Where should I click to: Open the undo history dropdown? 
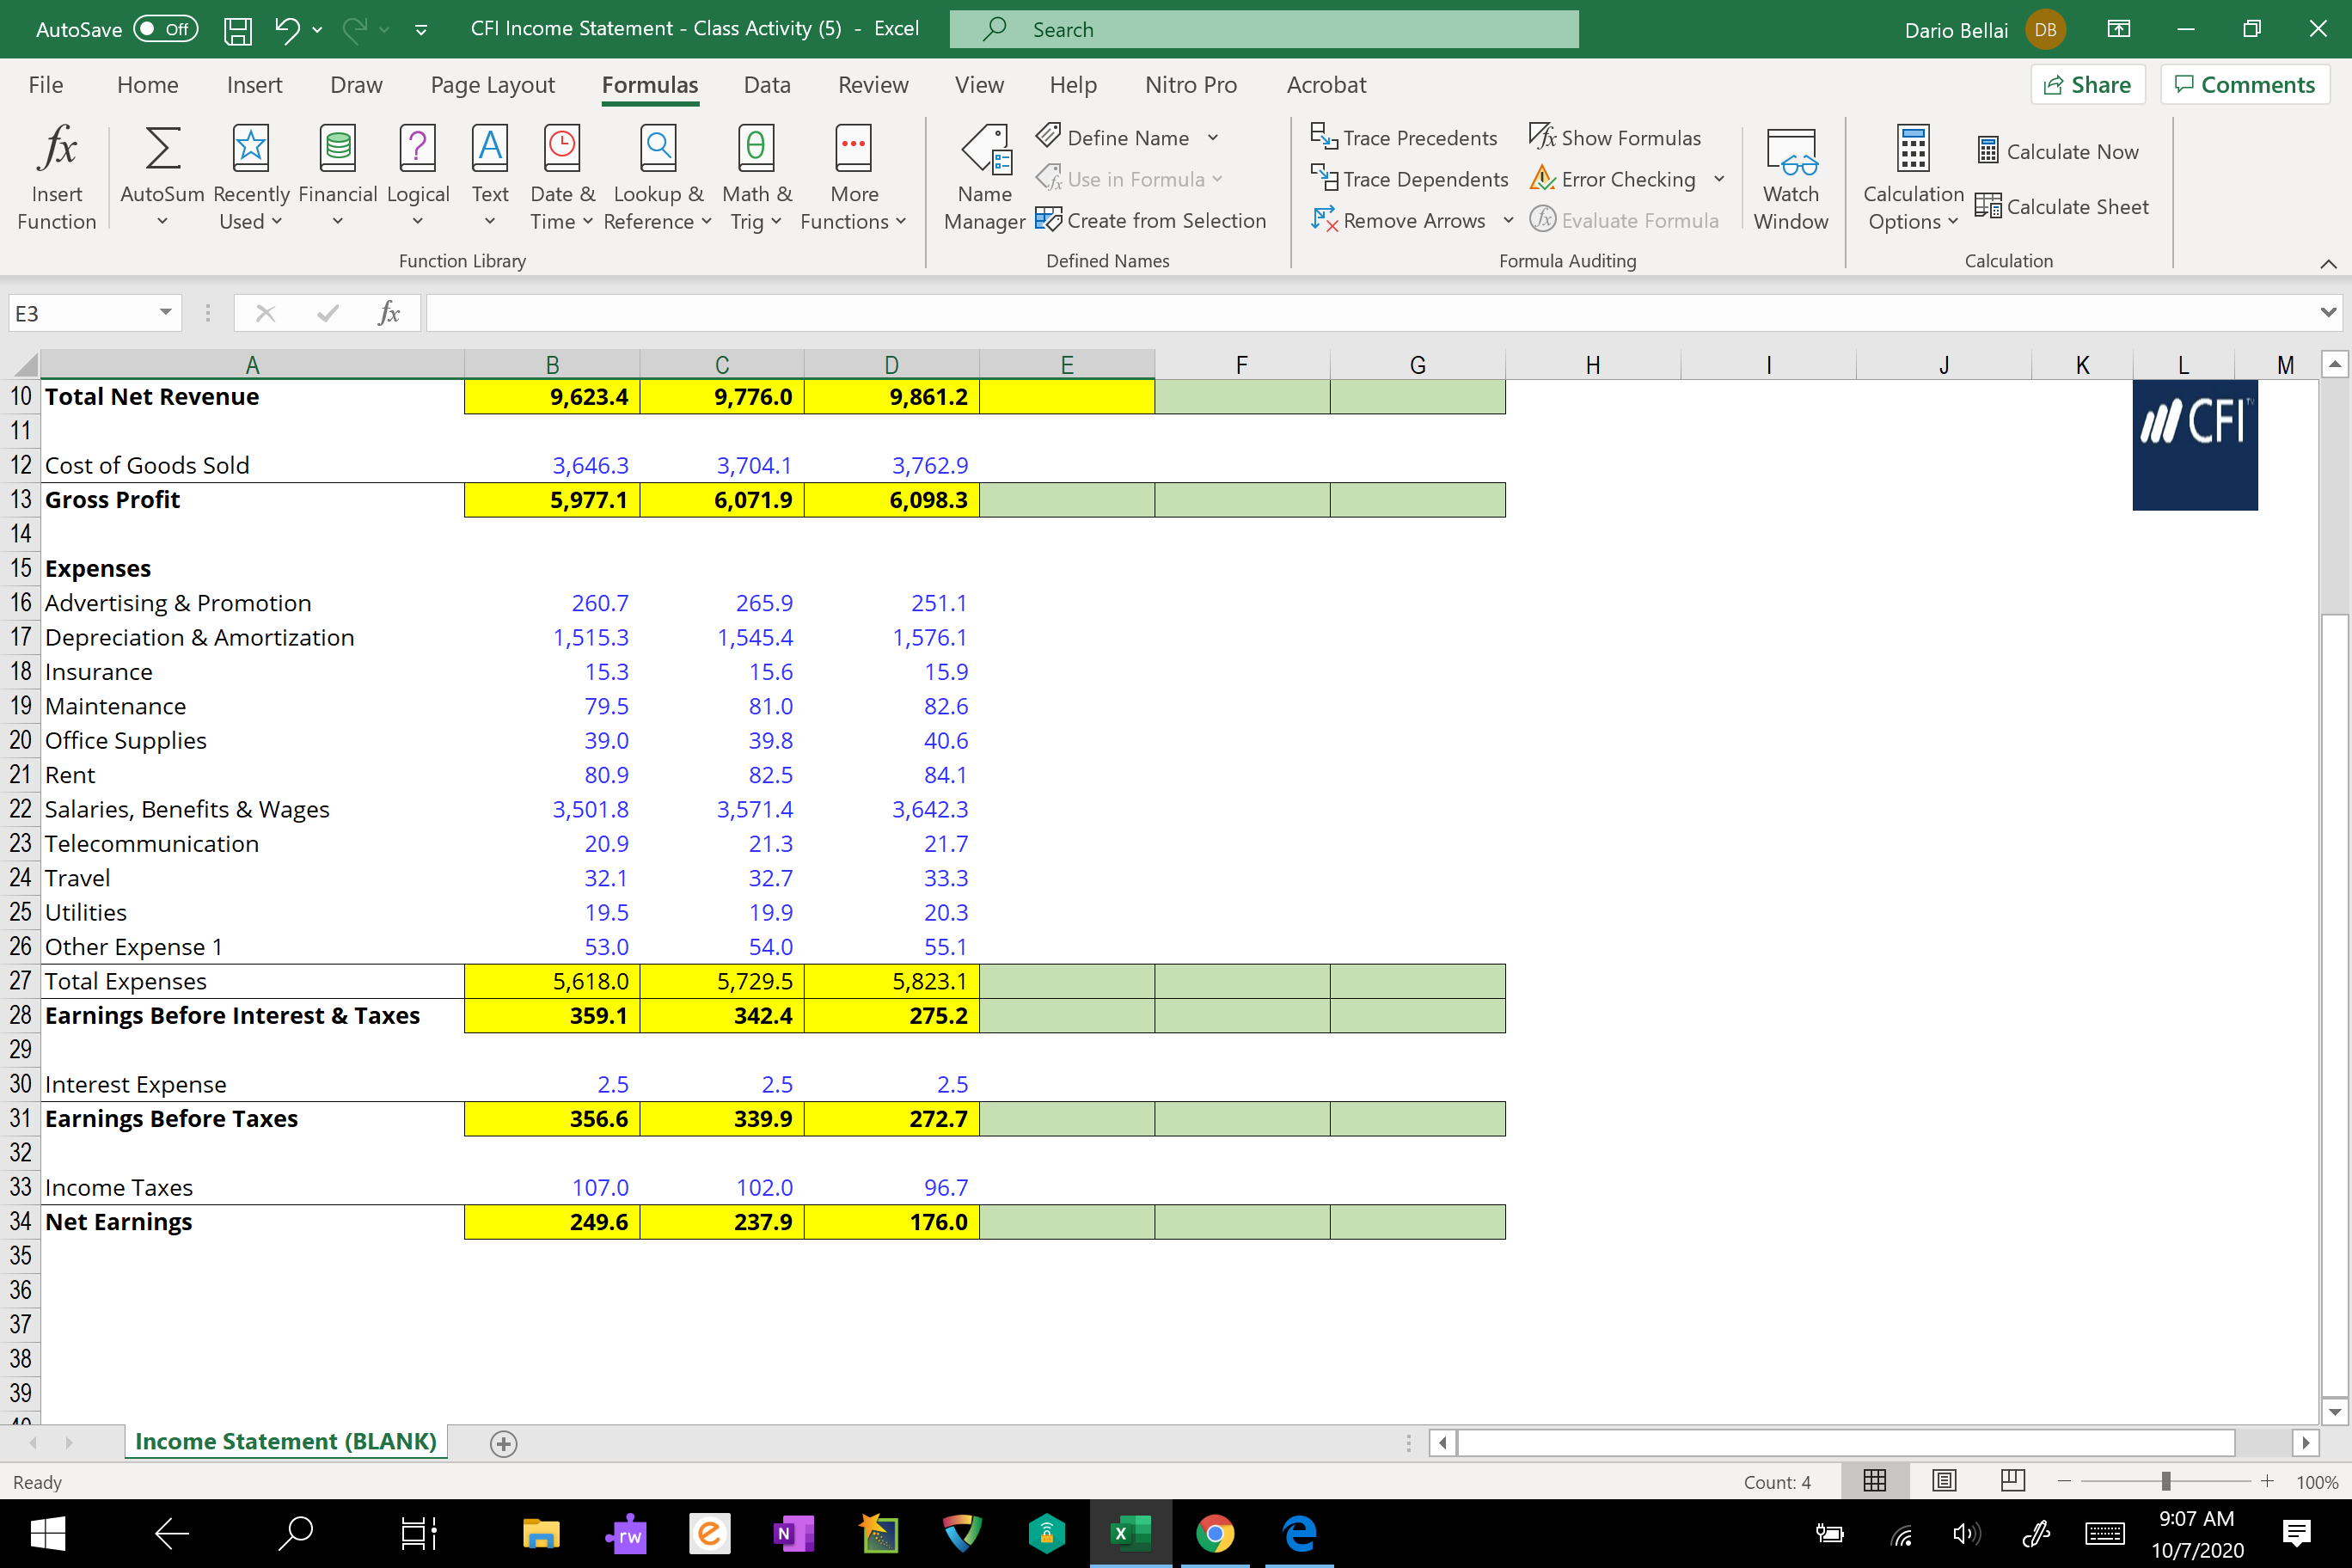pos(317,30)
